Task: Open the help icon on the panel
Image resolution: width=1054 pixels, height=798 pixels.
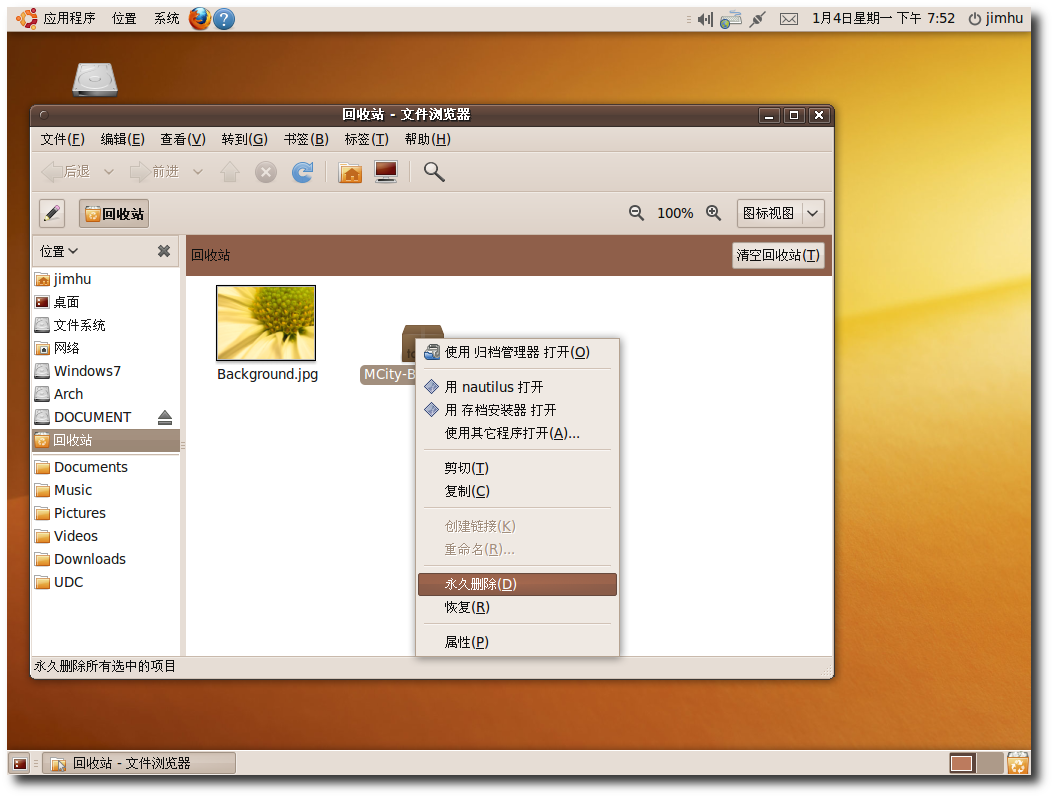Action: [224, 19]
